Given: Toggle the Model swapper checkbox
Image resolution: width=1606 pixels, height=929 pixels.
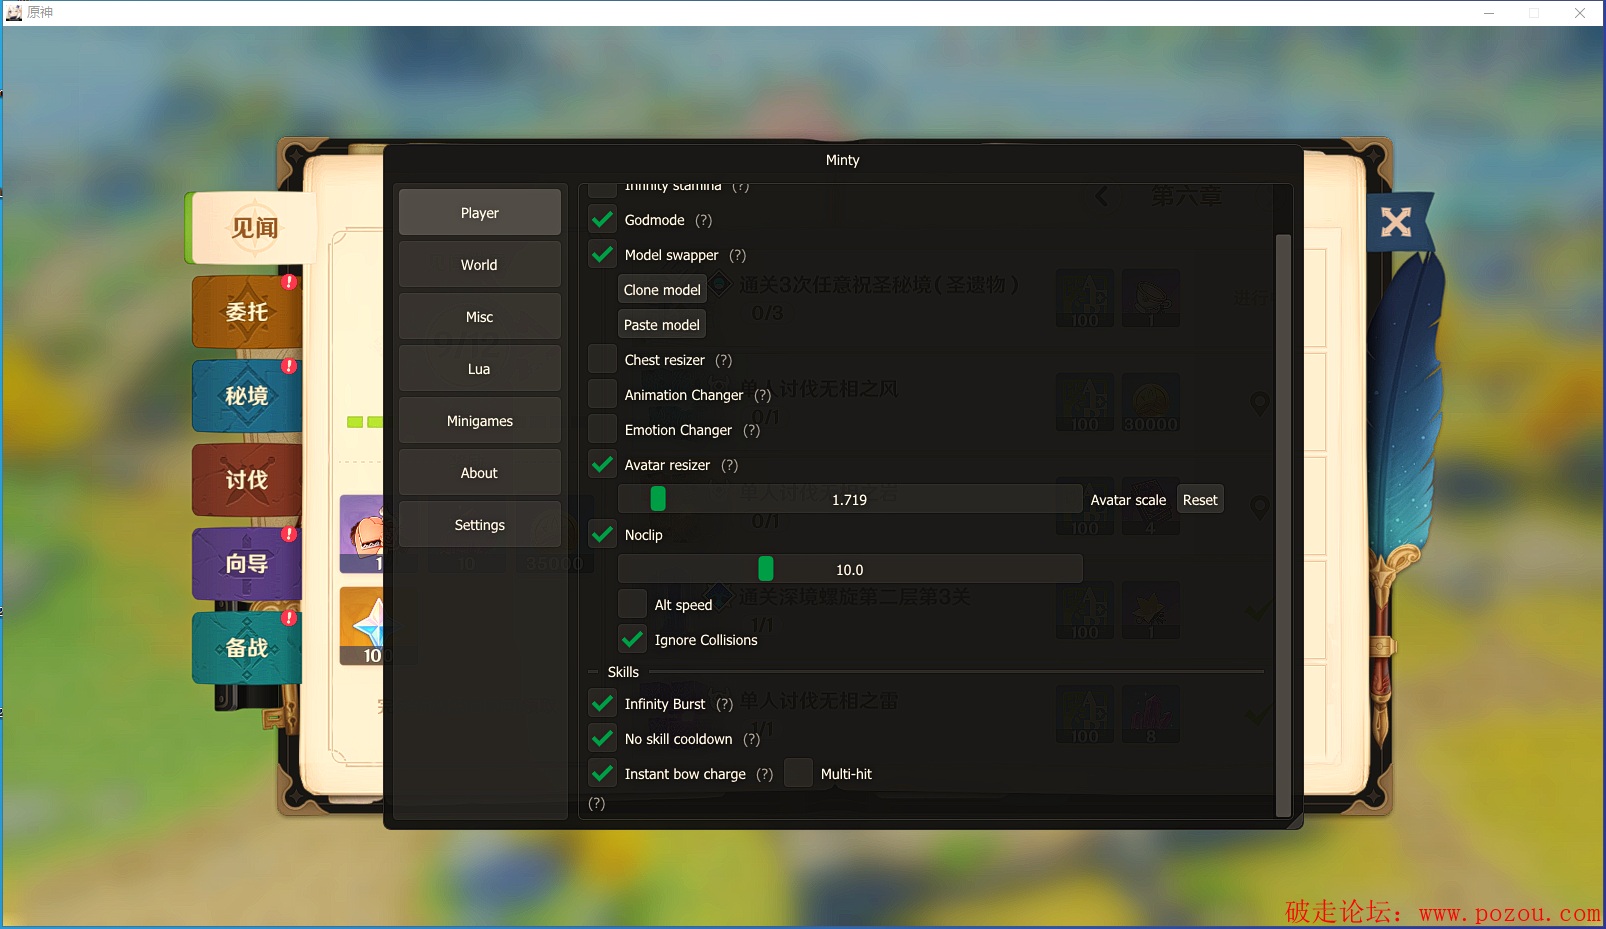Looking at the screenshot, I should [603, 255].
